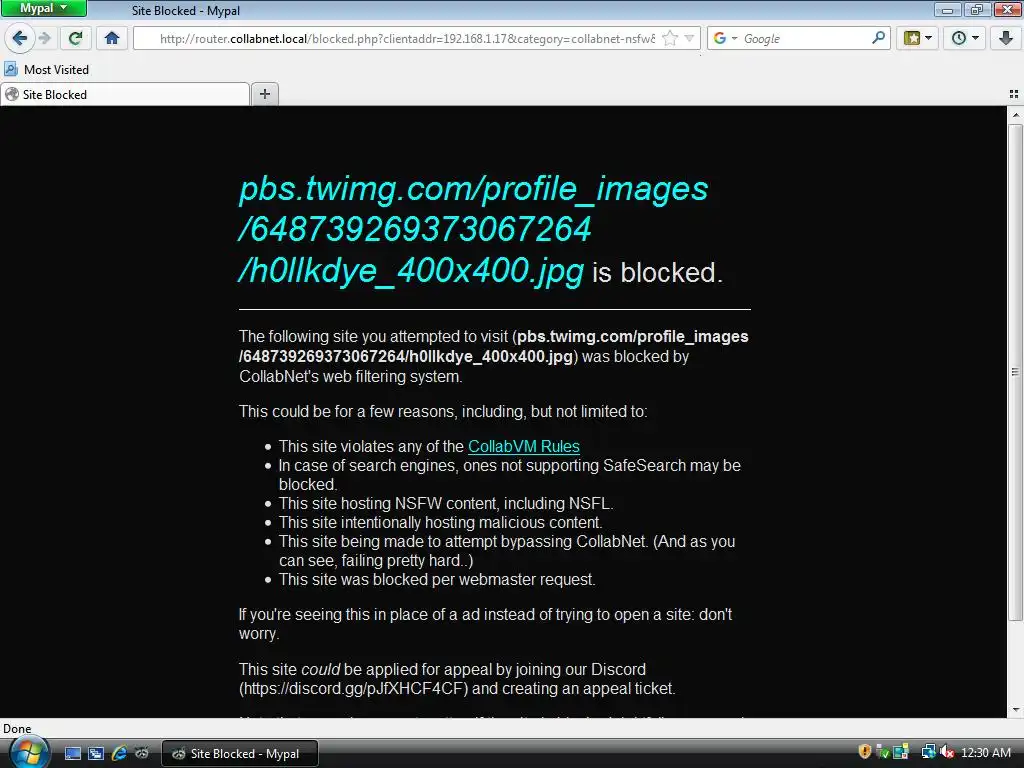Image resolution: width=1024 pixels, height=768 pixels.
Task: Click the cyan blocked URL heading
Action: click(x=473, y=229)
